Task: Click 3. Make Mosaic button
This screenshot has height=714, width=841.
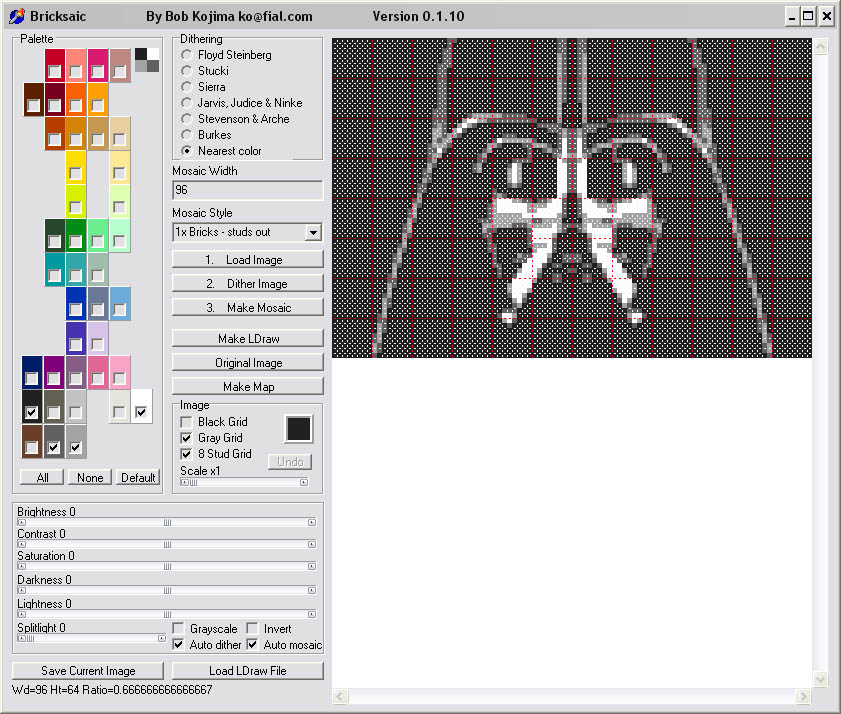Action: pyautogui.click(x=248, y=307)
